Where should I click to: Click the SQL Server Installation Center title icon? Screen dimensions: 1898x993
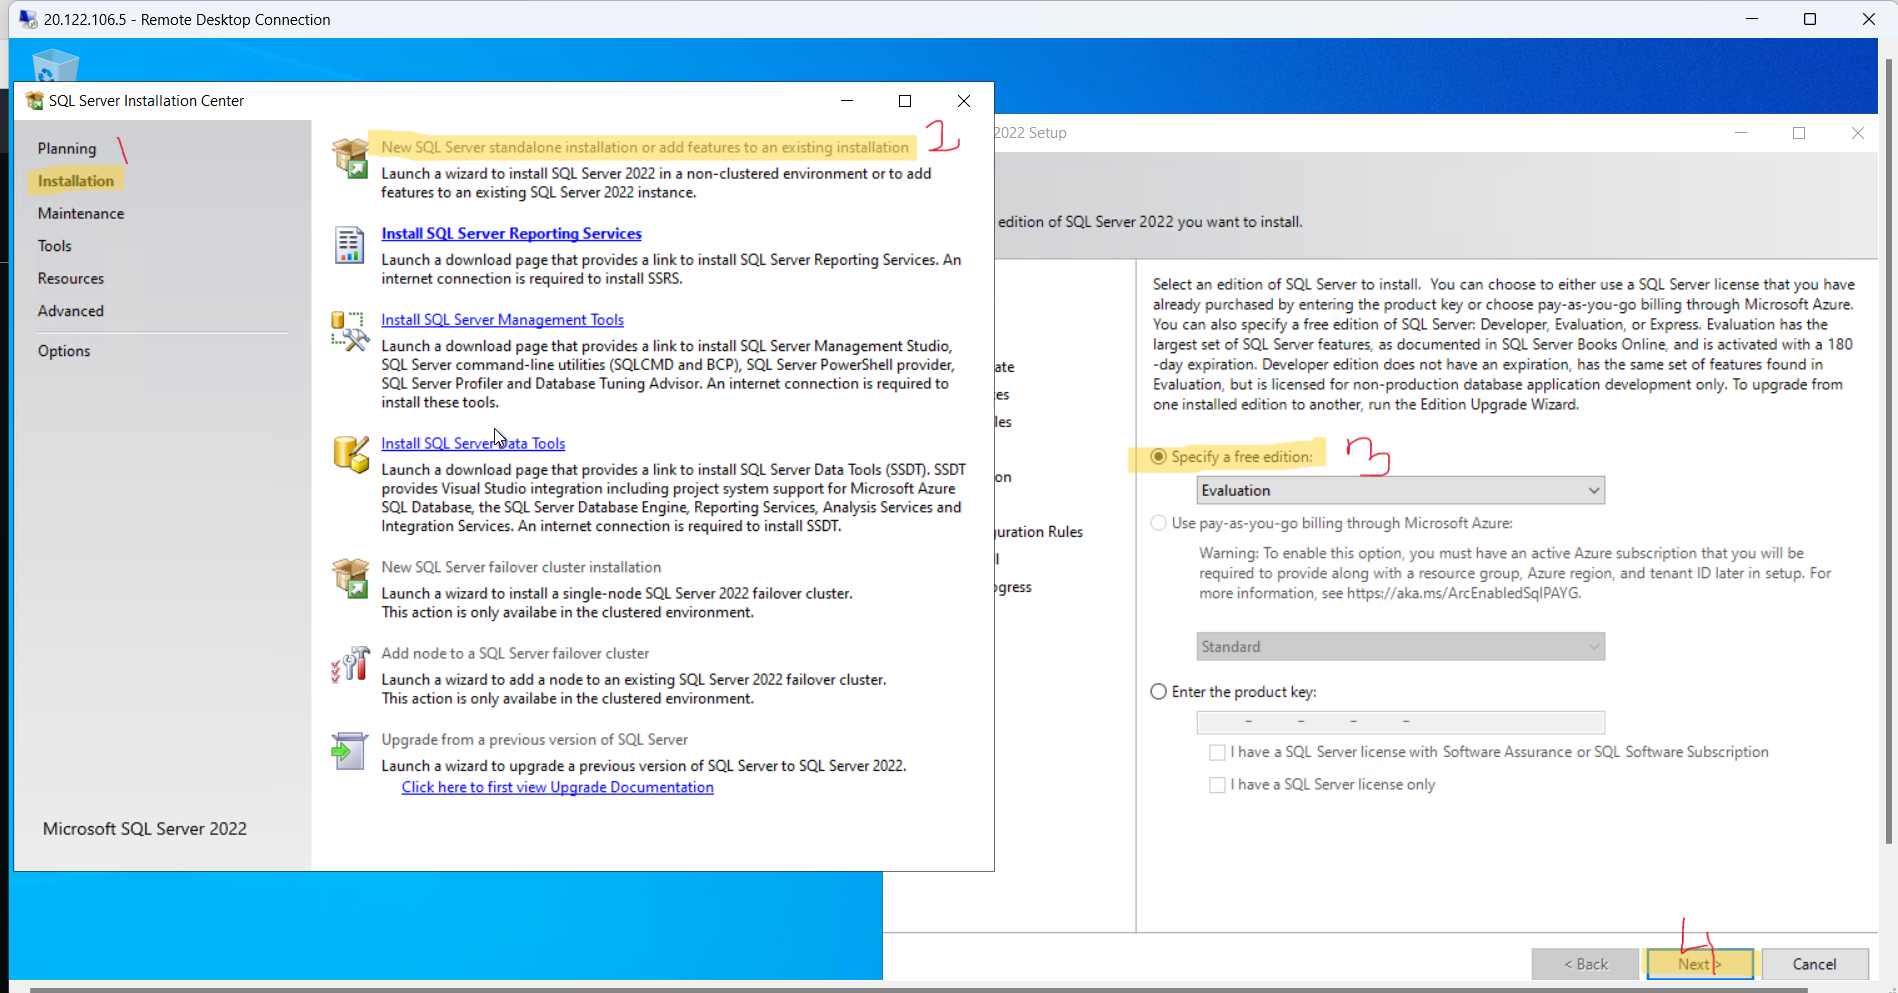pos(34,100)
